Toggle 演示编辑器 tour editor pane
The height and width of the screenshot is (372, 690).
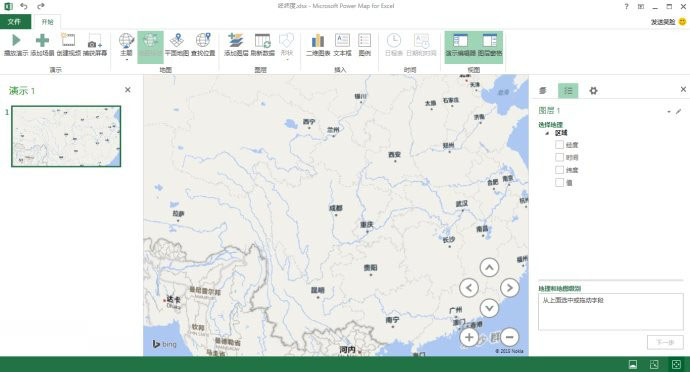[x=460, y=46]
